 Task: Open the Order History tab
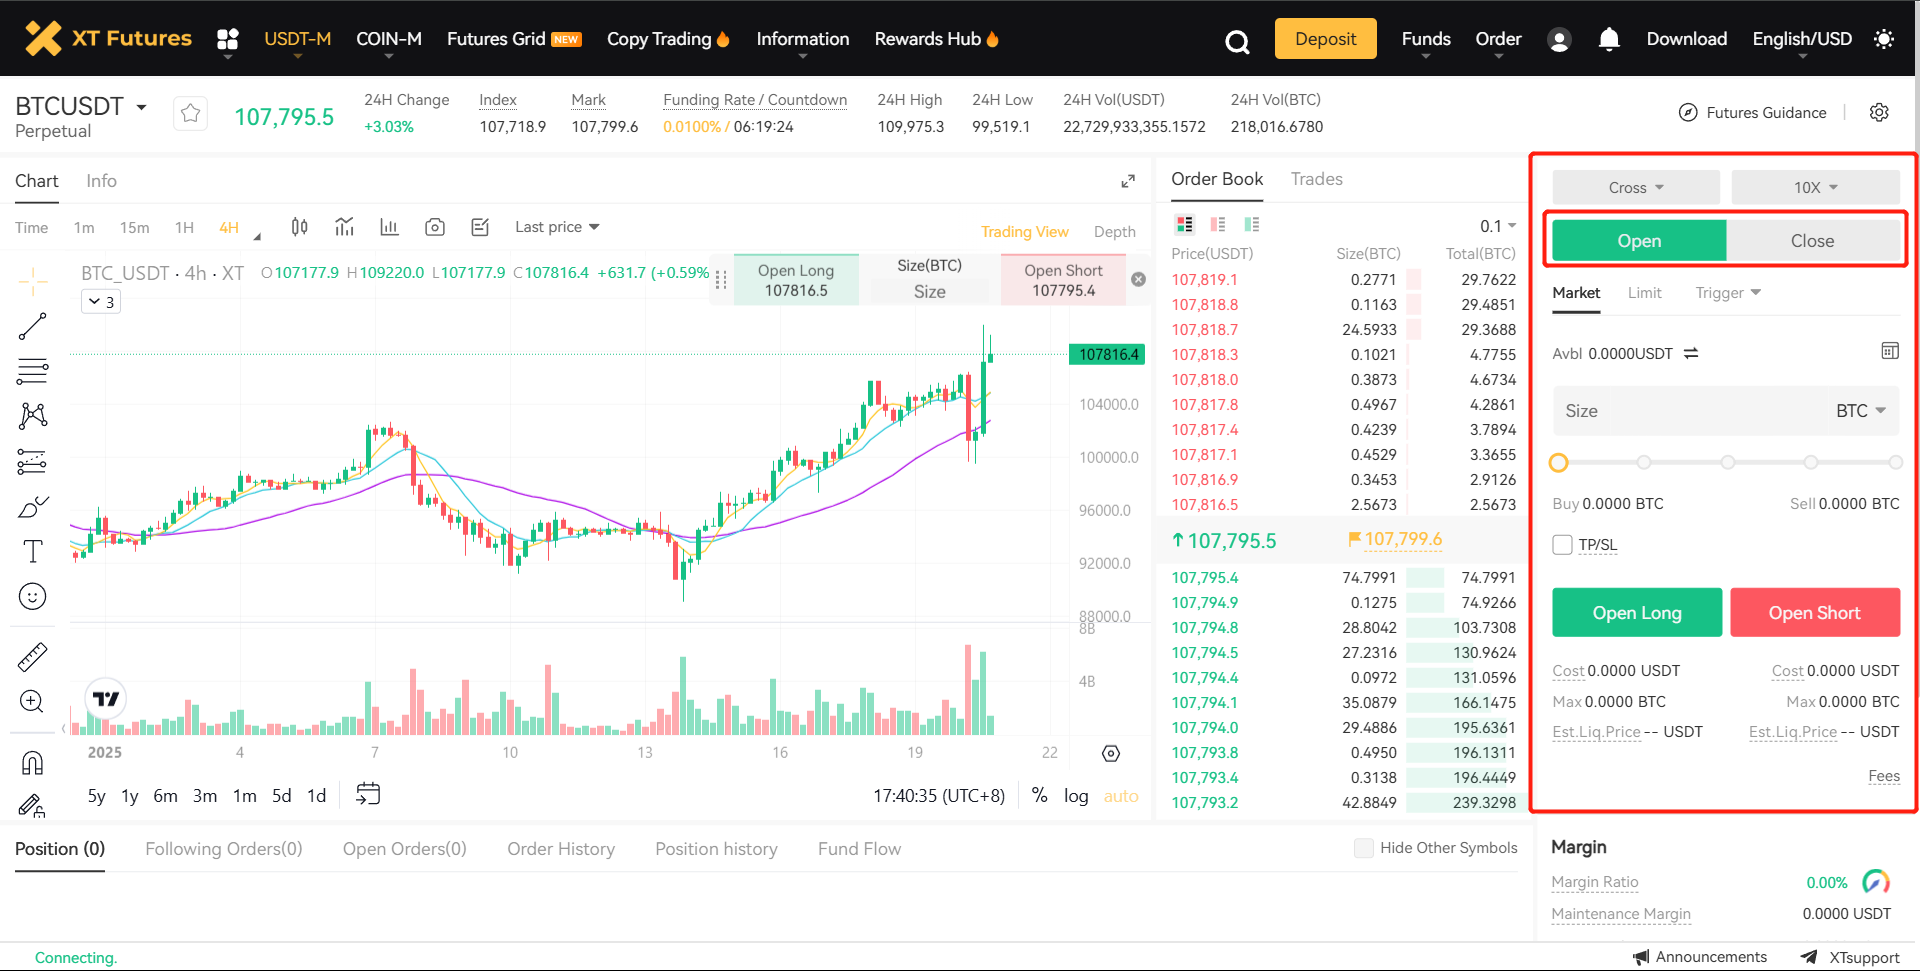(x=560, y=849)
